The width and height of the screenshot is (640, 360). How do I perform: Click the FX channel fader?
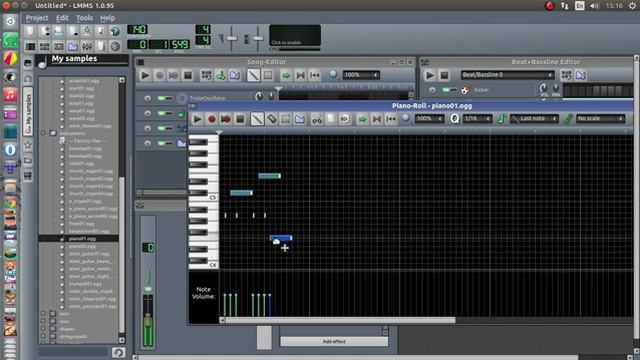click(x=148, y=321)
